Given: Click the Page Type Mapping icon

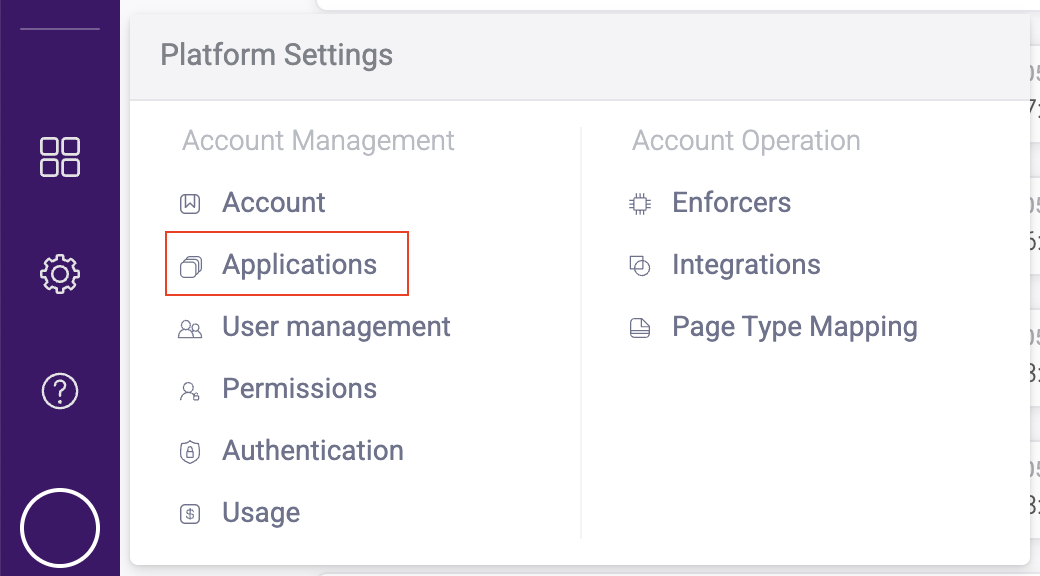Looking at the screenshot, I should pyautogui.click(x=640, y=328).
